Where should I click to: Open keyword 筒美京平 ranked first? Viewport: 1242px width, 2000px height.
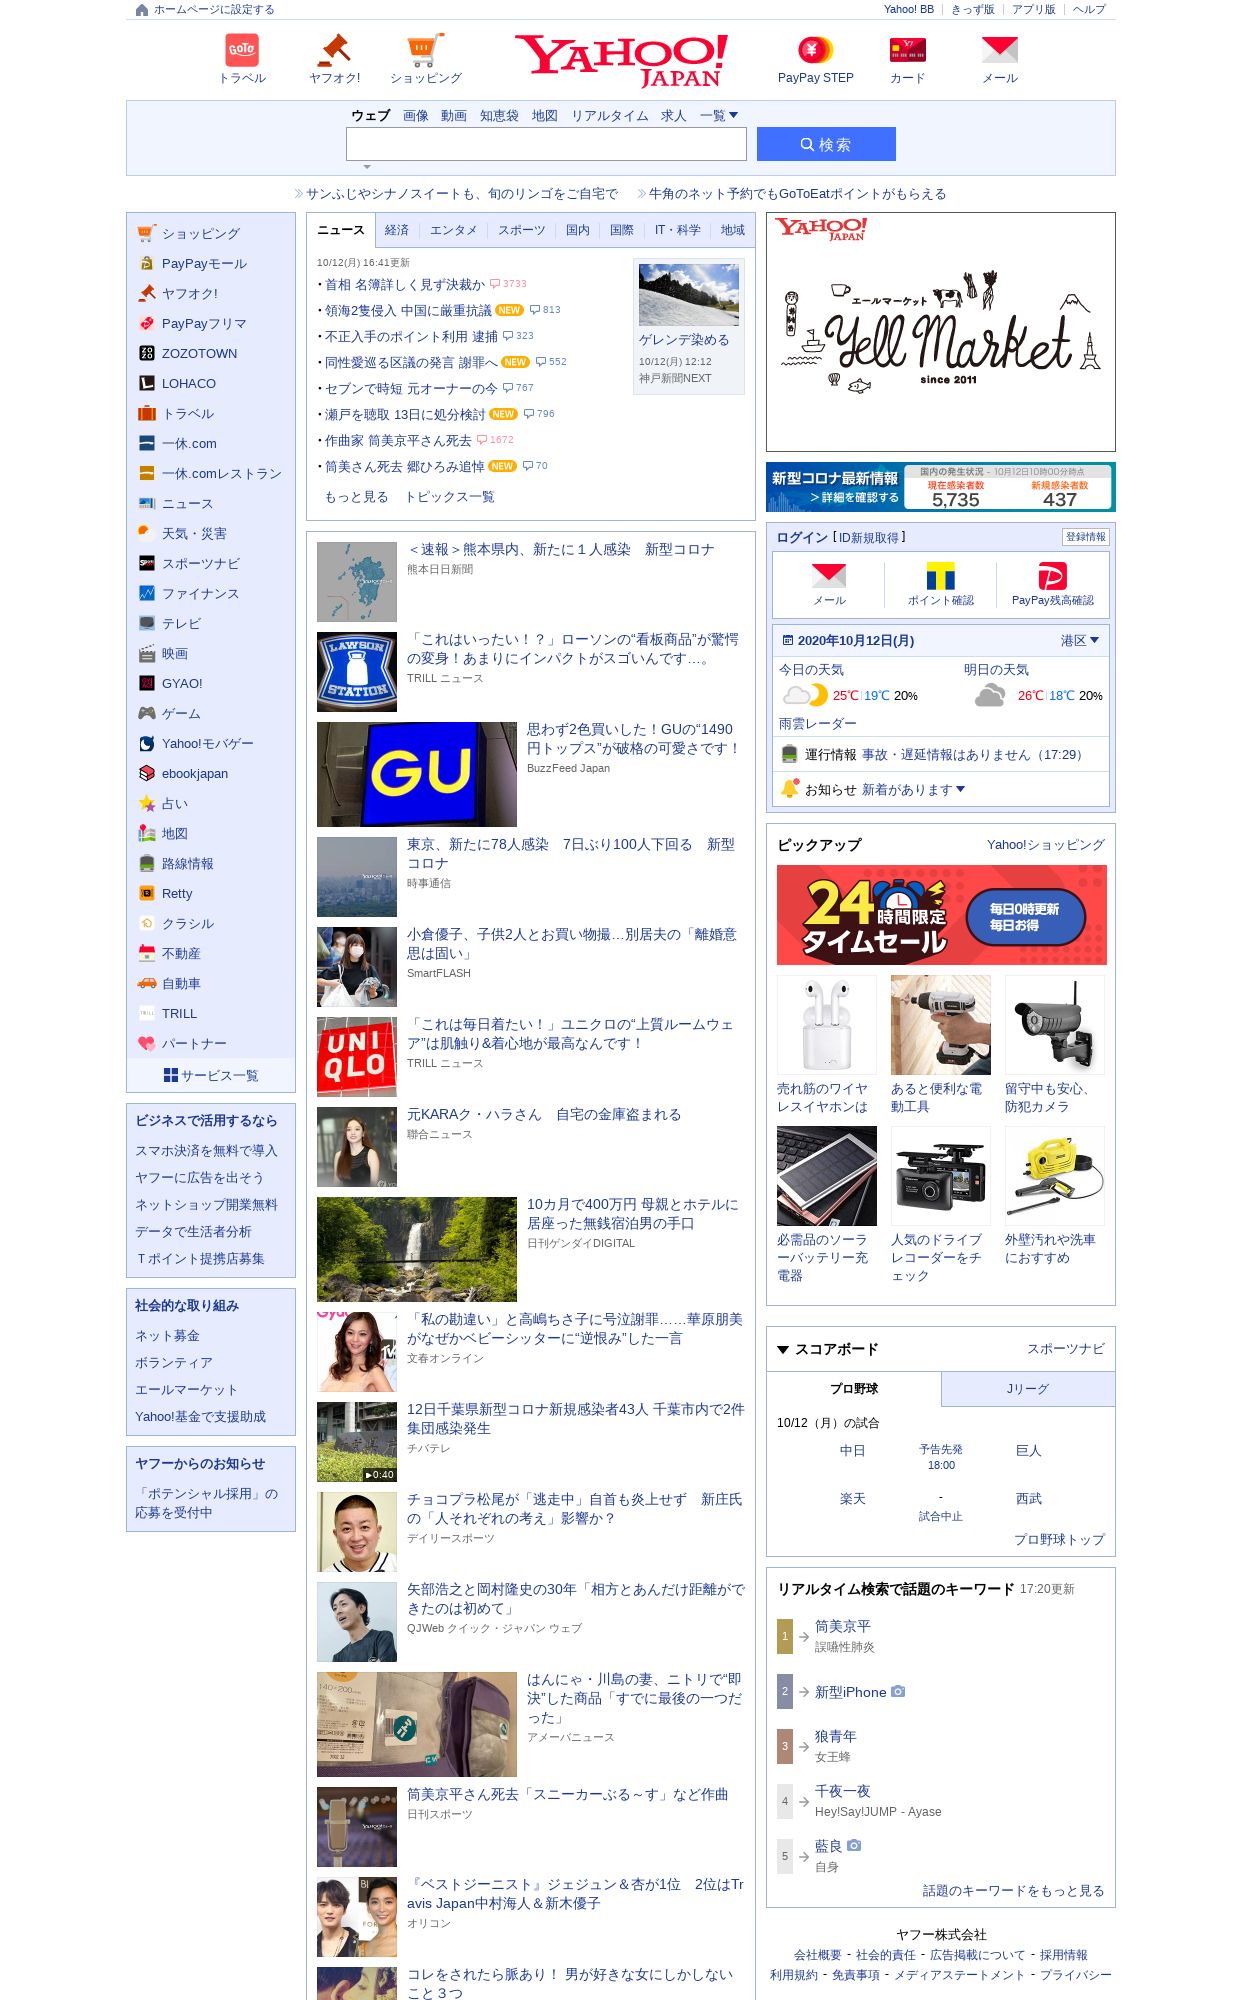(843, 1627)
